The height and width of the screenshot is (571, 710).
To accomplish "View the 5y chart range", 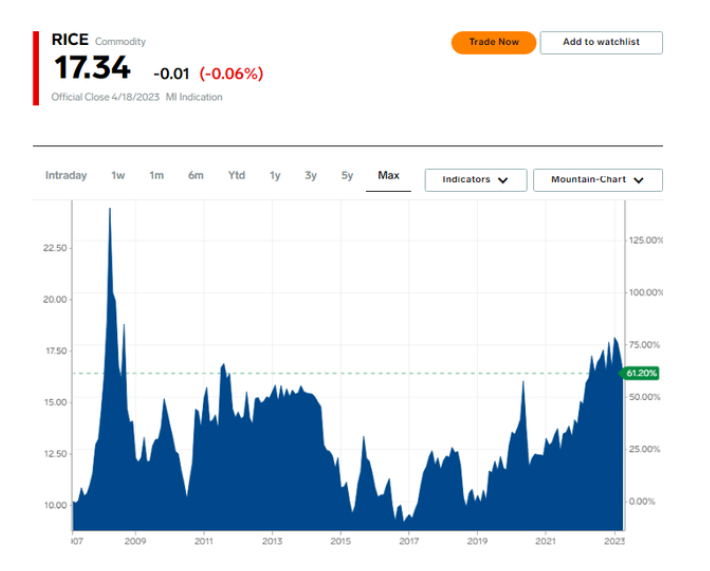I will tap(347, 176).
